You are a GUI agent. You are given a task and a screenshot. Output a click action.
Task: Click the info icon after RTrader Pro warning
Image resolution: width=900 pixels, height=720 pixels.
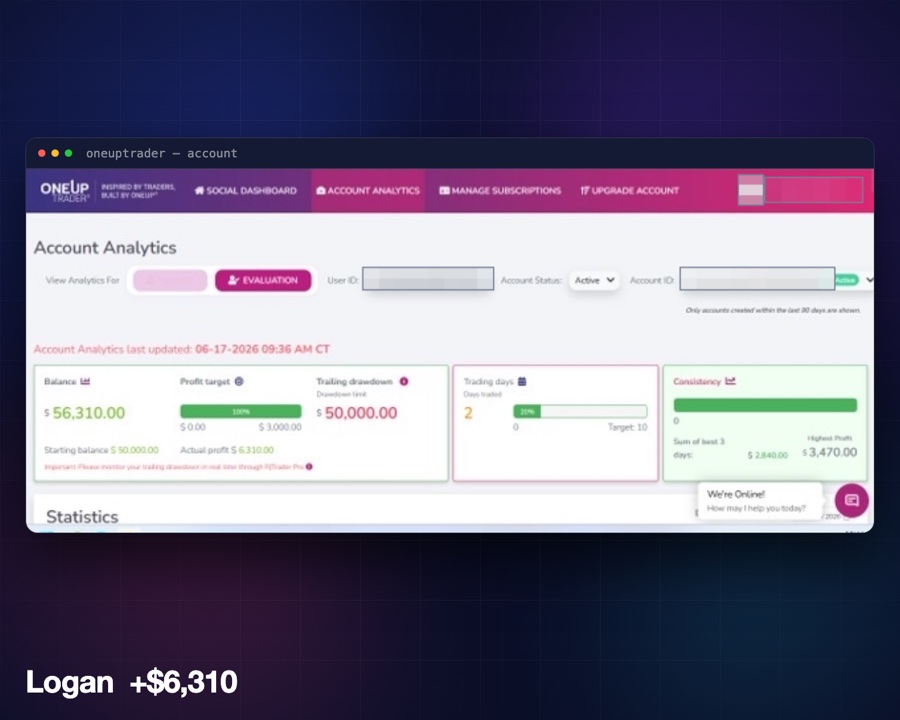(309, 467)
